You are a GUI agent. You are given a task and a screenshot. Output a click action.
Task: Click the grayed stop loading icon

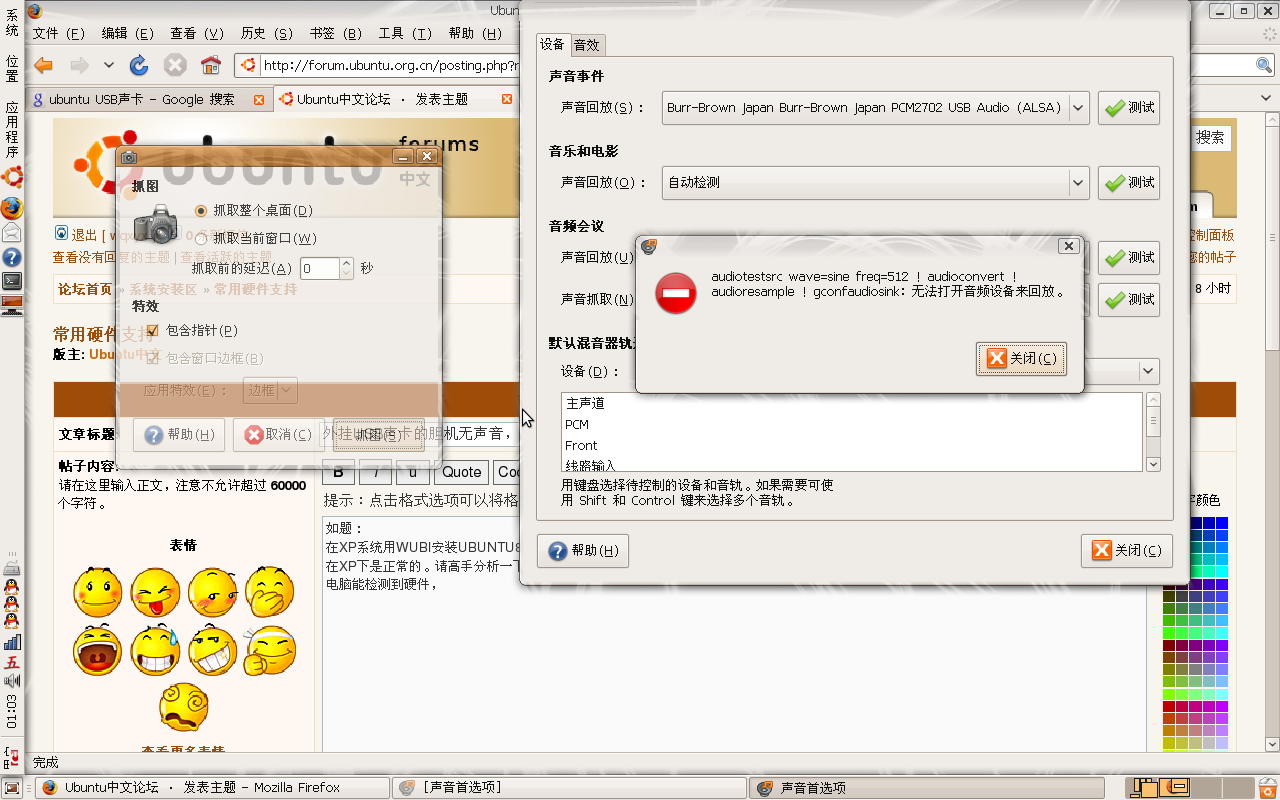175,66
